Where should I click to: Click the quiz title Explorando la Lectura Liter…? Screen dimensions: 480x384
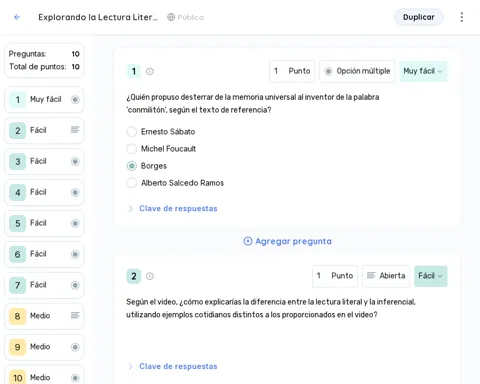(98, 17)
